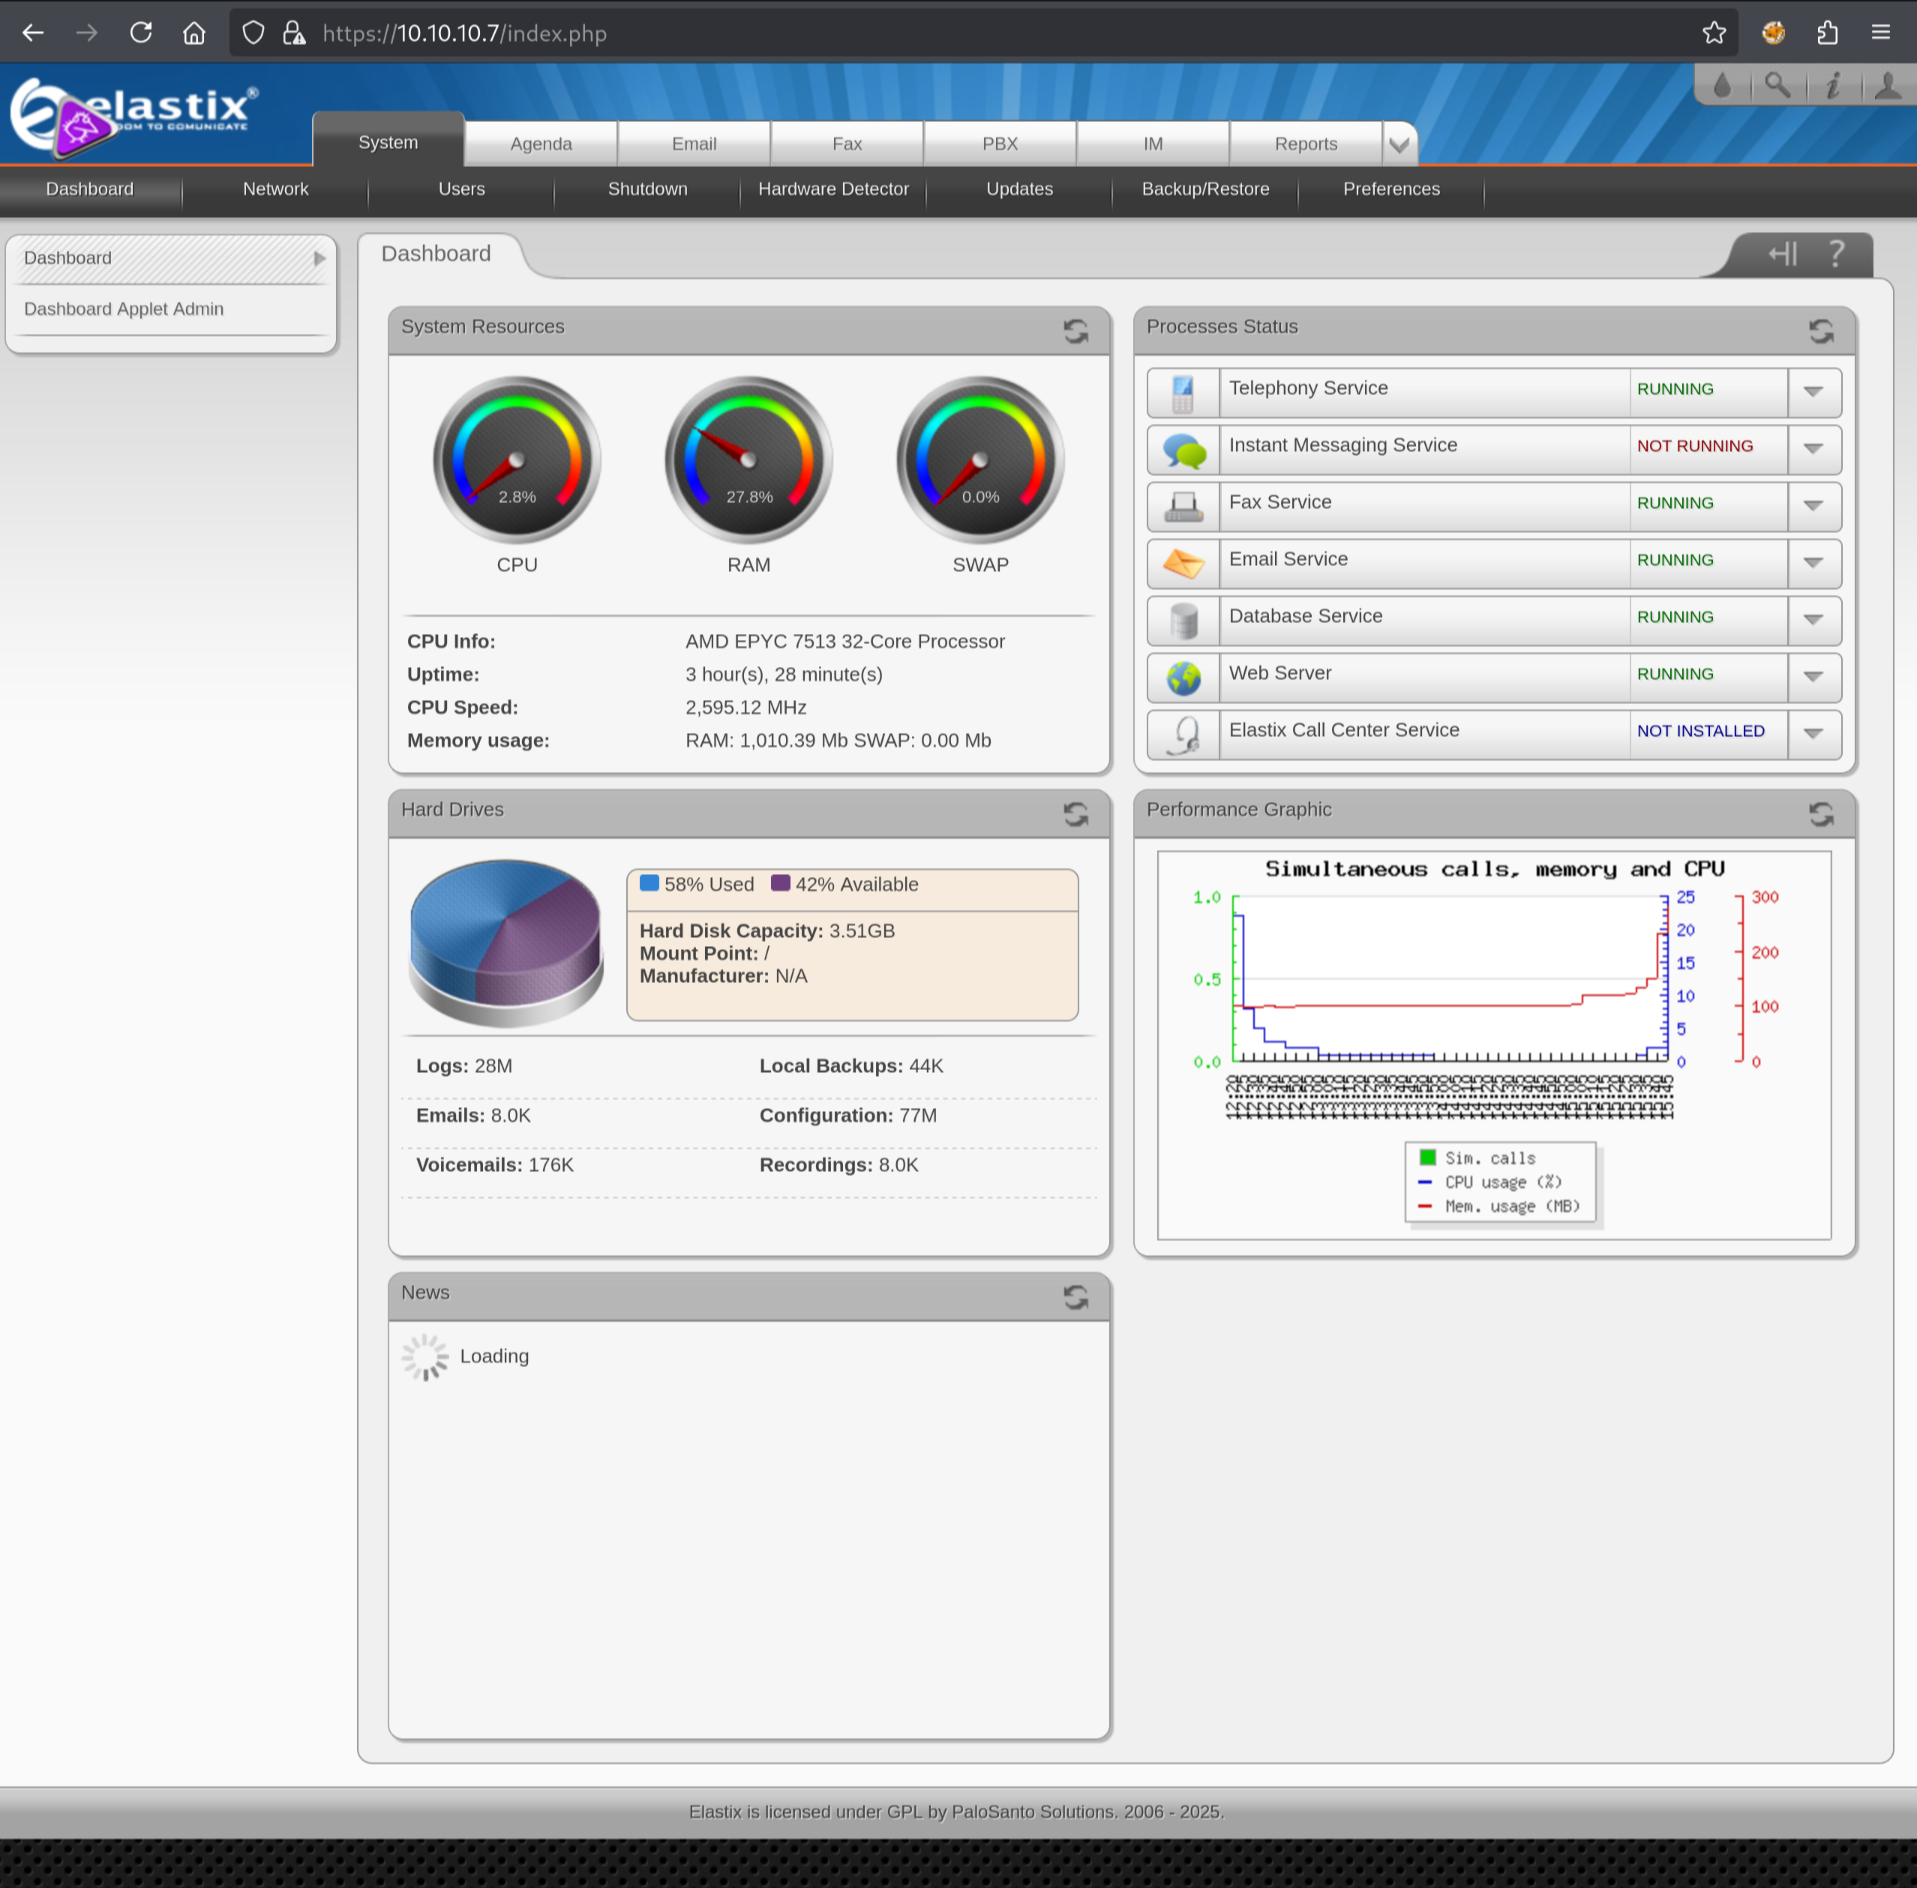1917x1888 pixels.
Task: Click the Call Center headset icon
Action: [1185, 735]
